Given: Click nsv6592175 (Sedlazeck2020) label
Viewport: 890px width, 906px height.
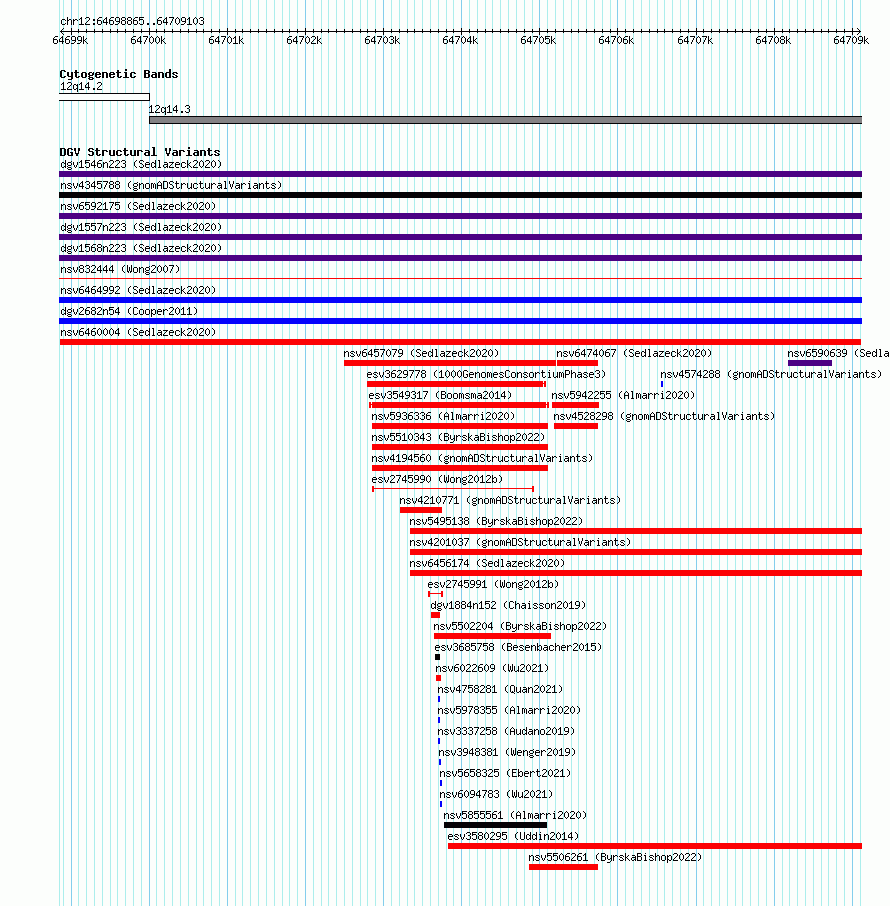Looking at the screenshot, I should coord(138,206).
